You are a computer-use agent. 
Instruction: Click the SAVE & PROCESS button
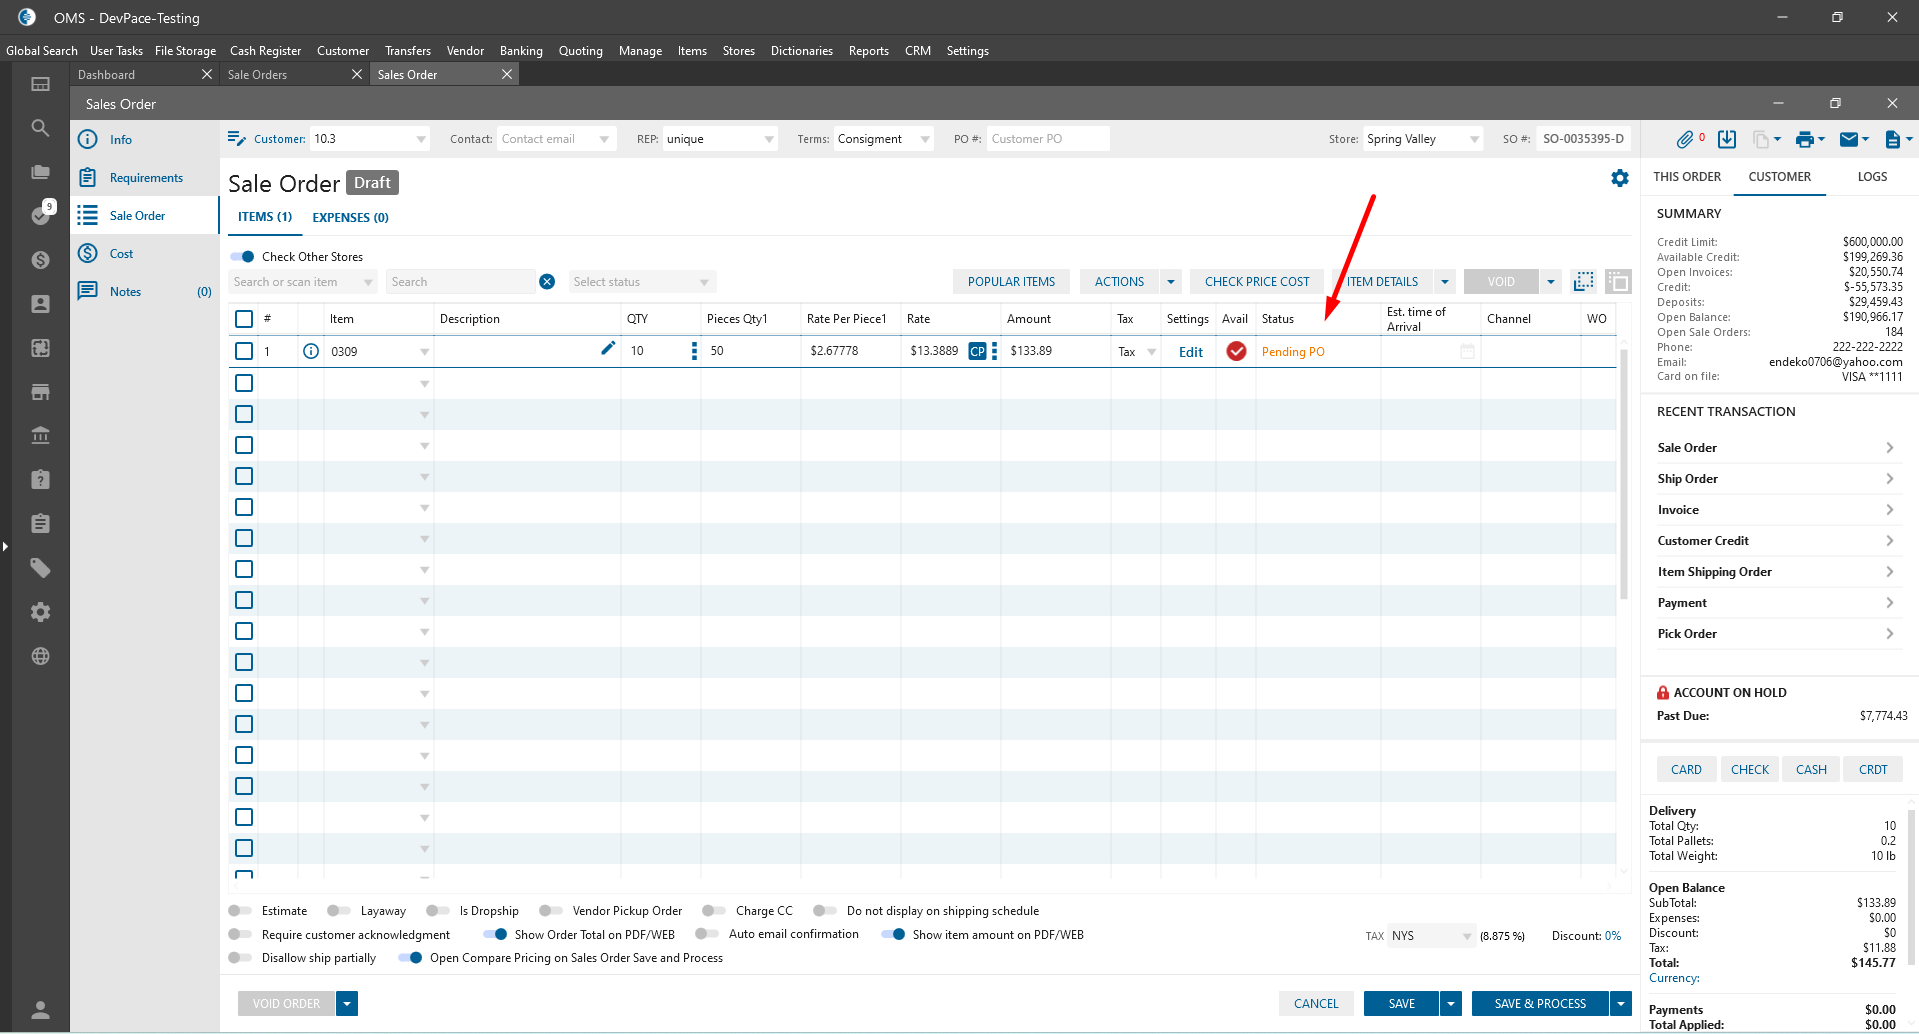[x=1539, y=1004]
